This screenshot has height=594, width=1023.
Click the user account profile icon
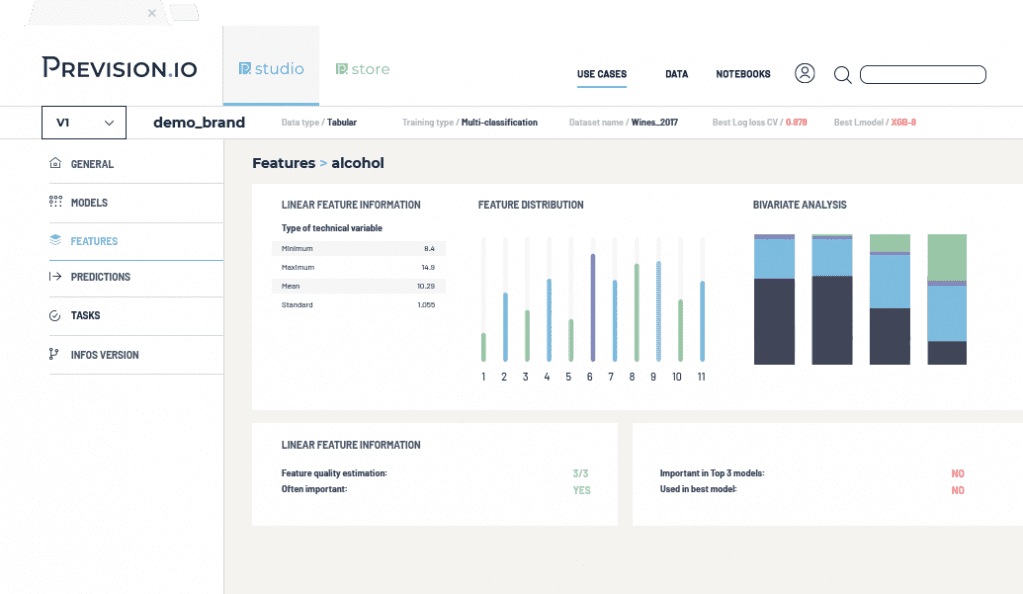click(x=805, y=74)
